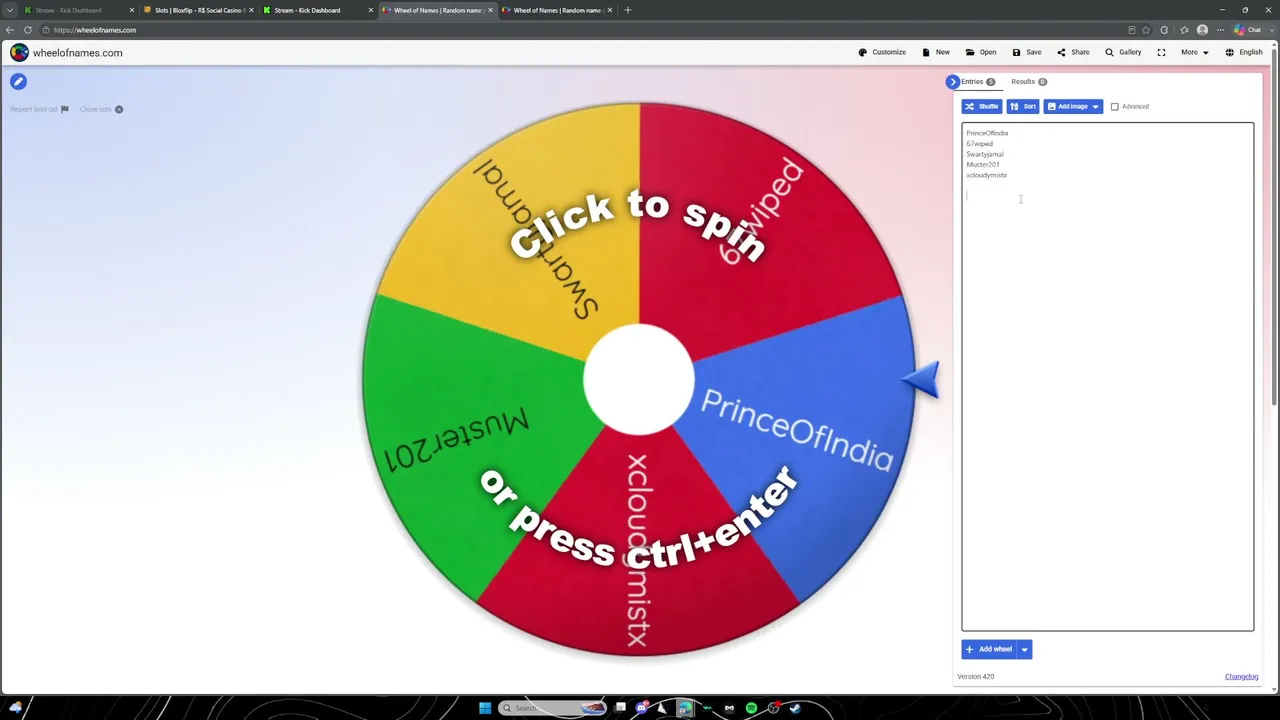The height and width of the screenshot is (720, 1280).
Task: Reload the page
Action: click(28, 30)
